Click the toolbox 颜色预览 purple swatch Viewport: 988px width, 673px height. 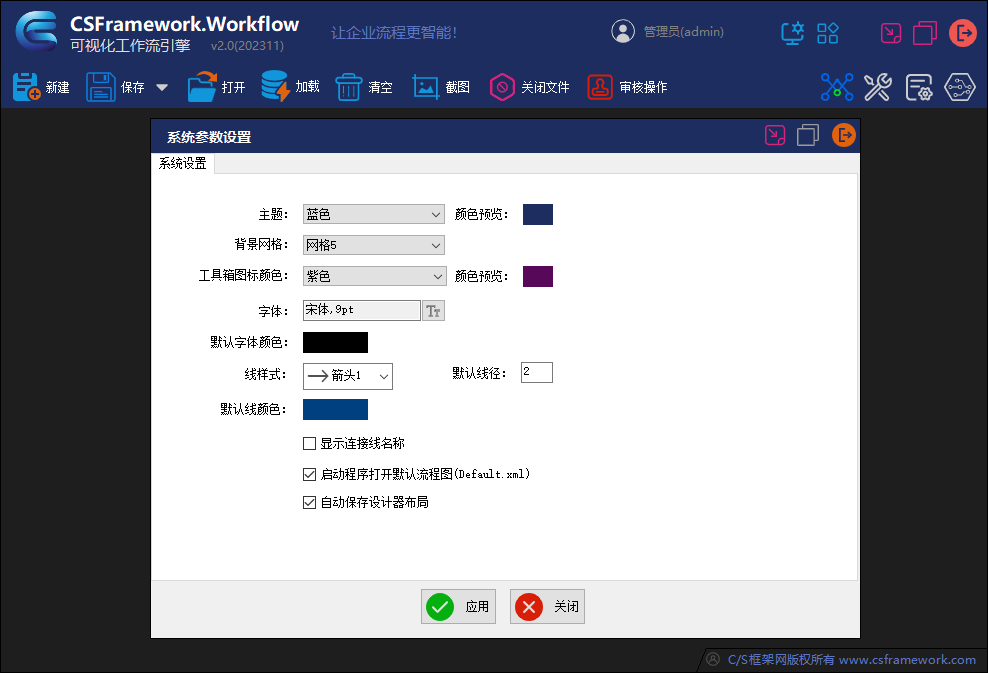[x=538, y=276]
